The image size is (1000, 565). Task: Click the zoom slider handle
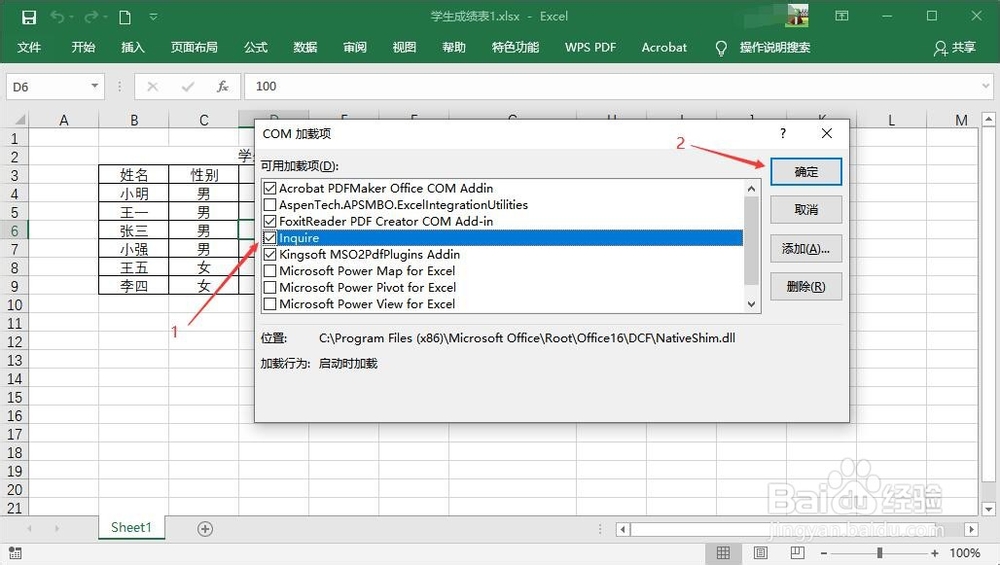pyautogui.click(x=879, y=553)
